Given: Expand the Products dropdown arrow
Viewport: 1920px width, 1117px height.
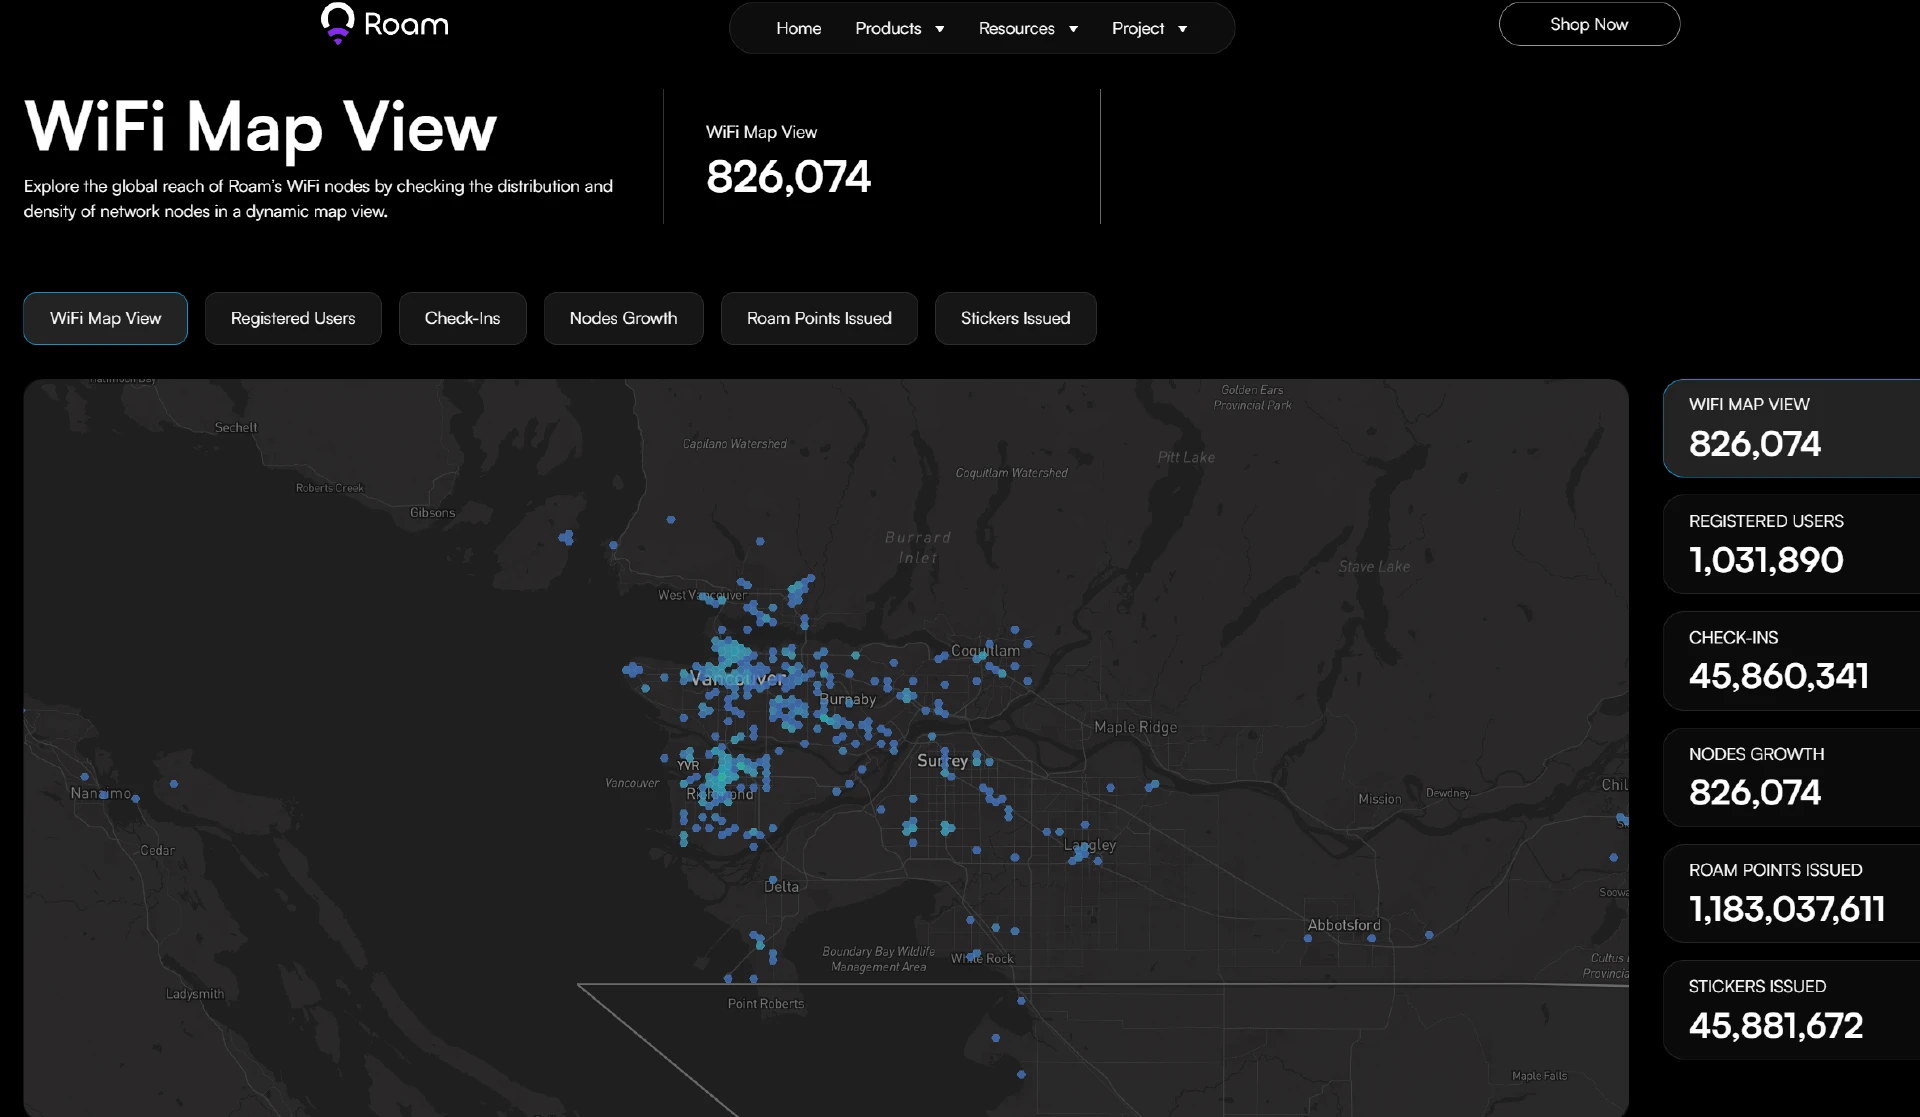Looking at the screenshot, I should [939, 29].
